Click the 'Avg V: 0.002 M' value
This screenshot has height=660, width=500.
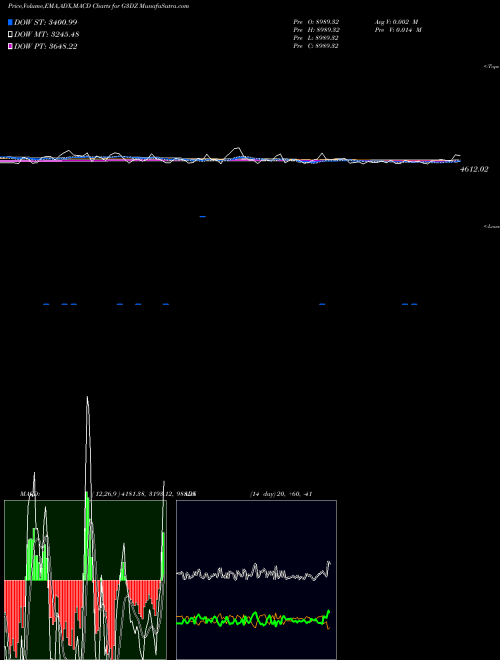396,22
